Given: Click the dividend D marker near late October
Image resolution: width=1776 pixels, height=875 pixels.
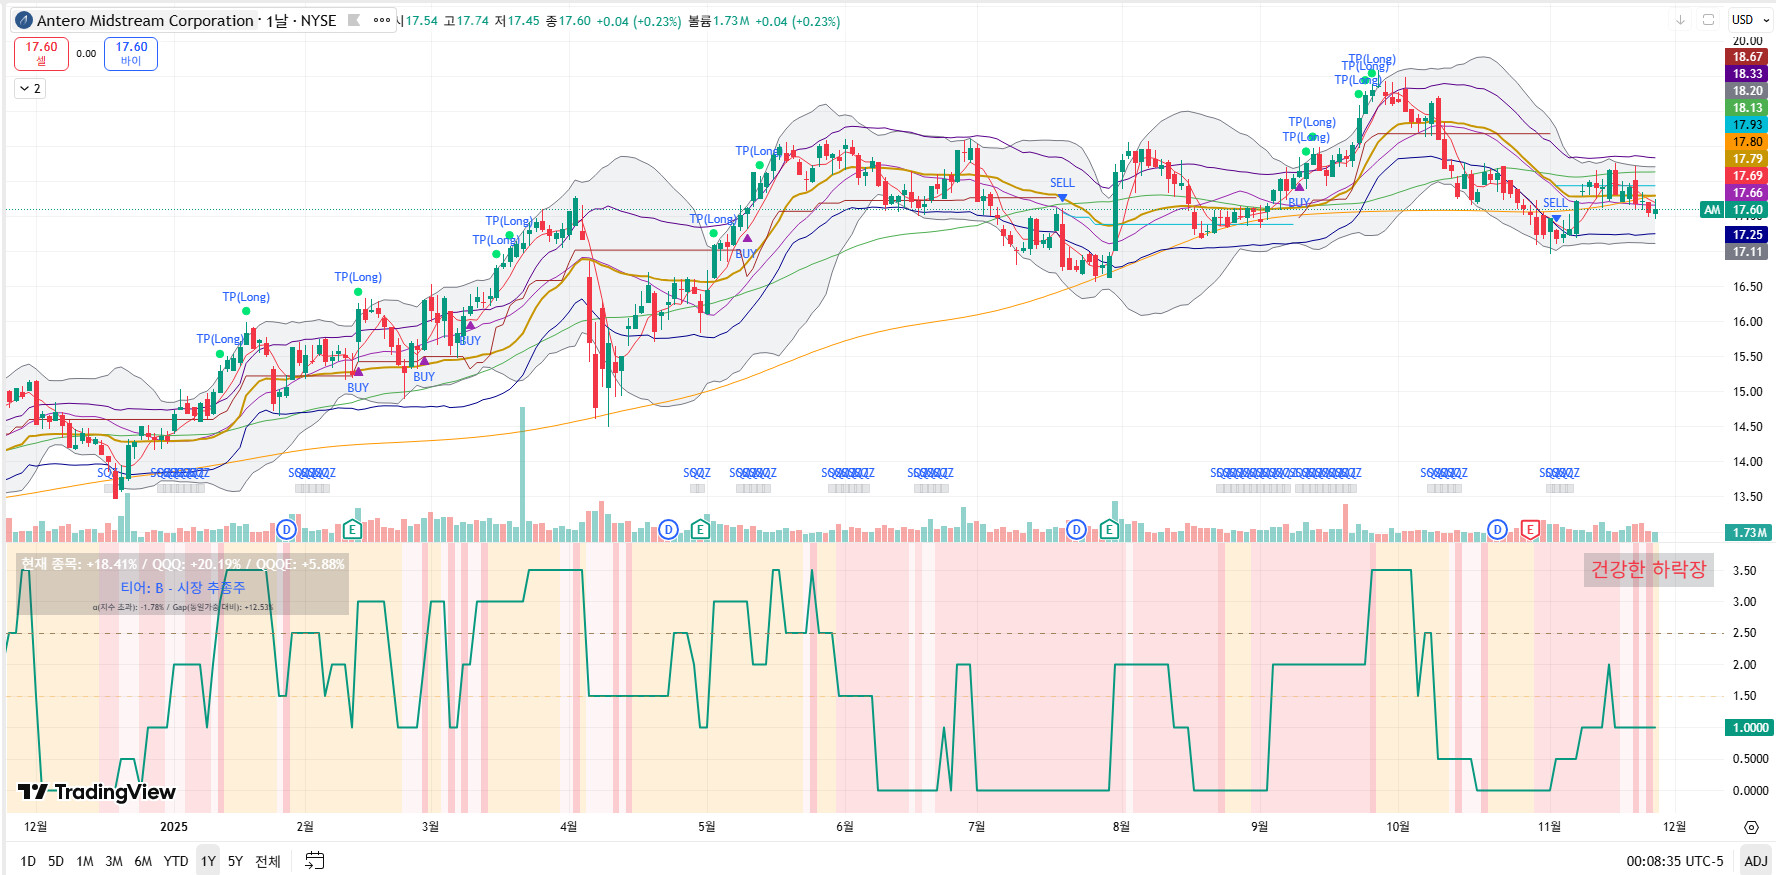Looking at the screenshot, I should (x=1497, y=529).
